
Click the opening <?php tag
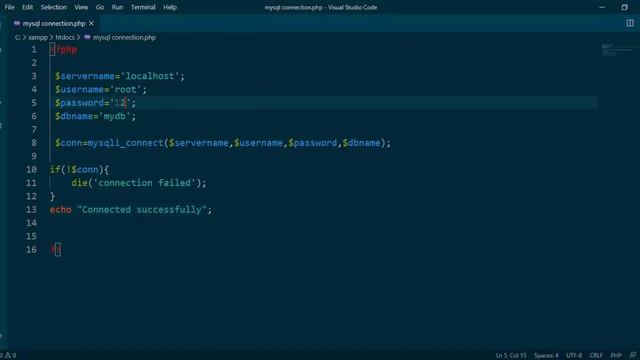point(63,50)
